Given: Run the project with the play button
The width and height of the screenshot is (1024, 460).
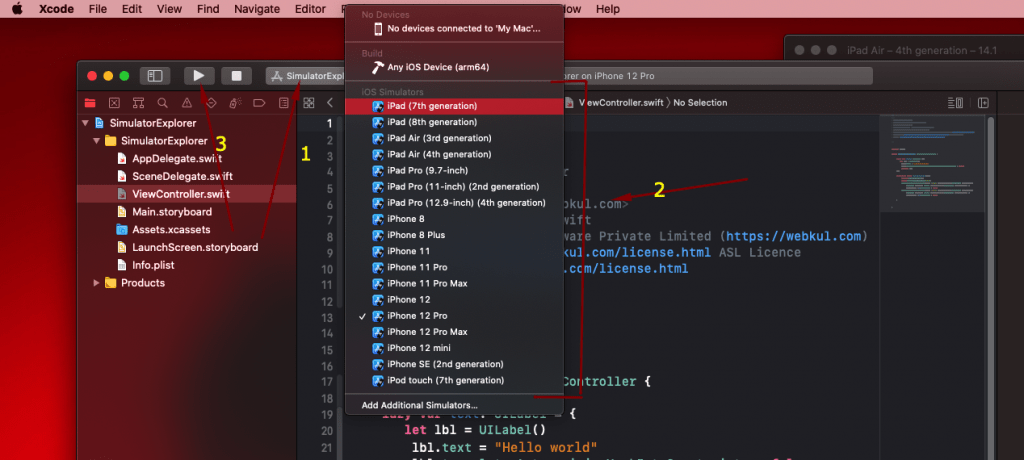Looking at the screenshot, I should 199,76.
